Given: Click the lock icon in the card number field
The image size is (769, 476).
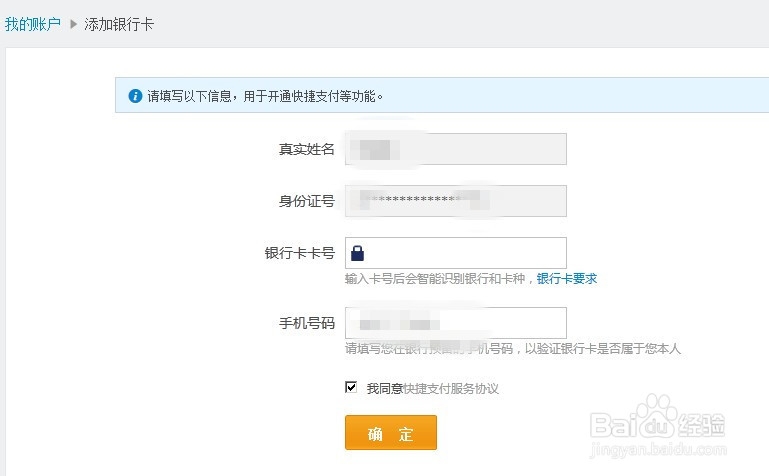Looking at the screenshot, I should coord(357,253).
